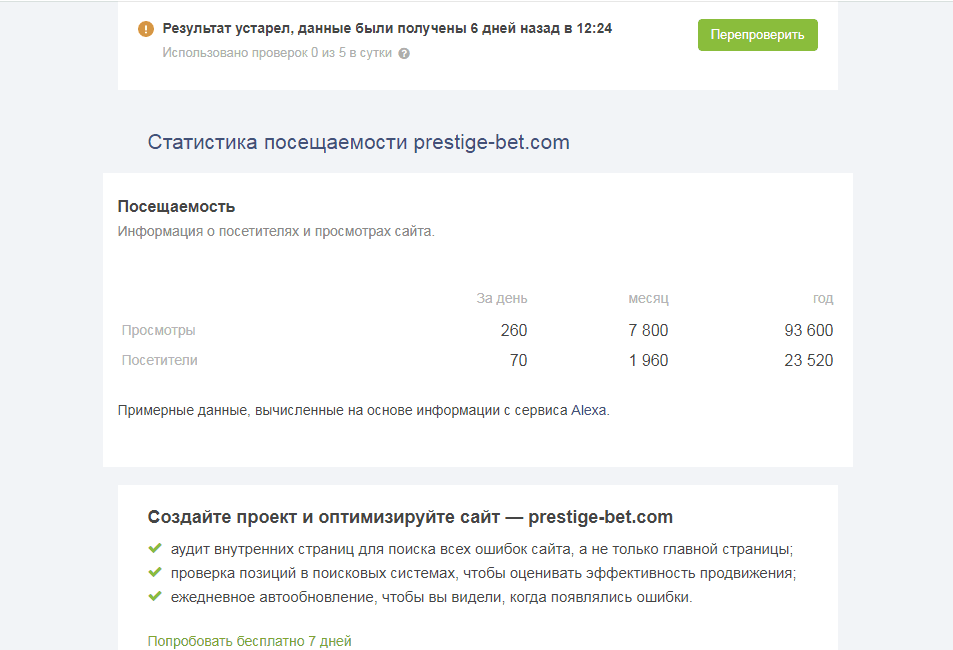This screenshot has height=650, width=953.
Task: Click the daily views value 260
Action: [x=513, y=330]
